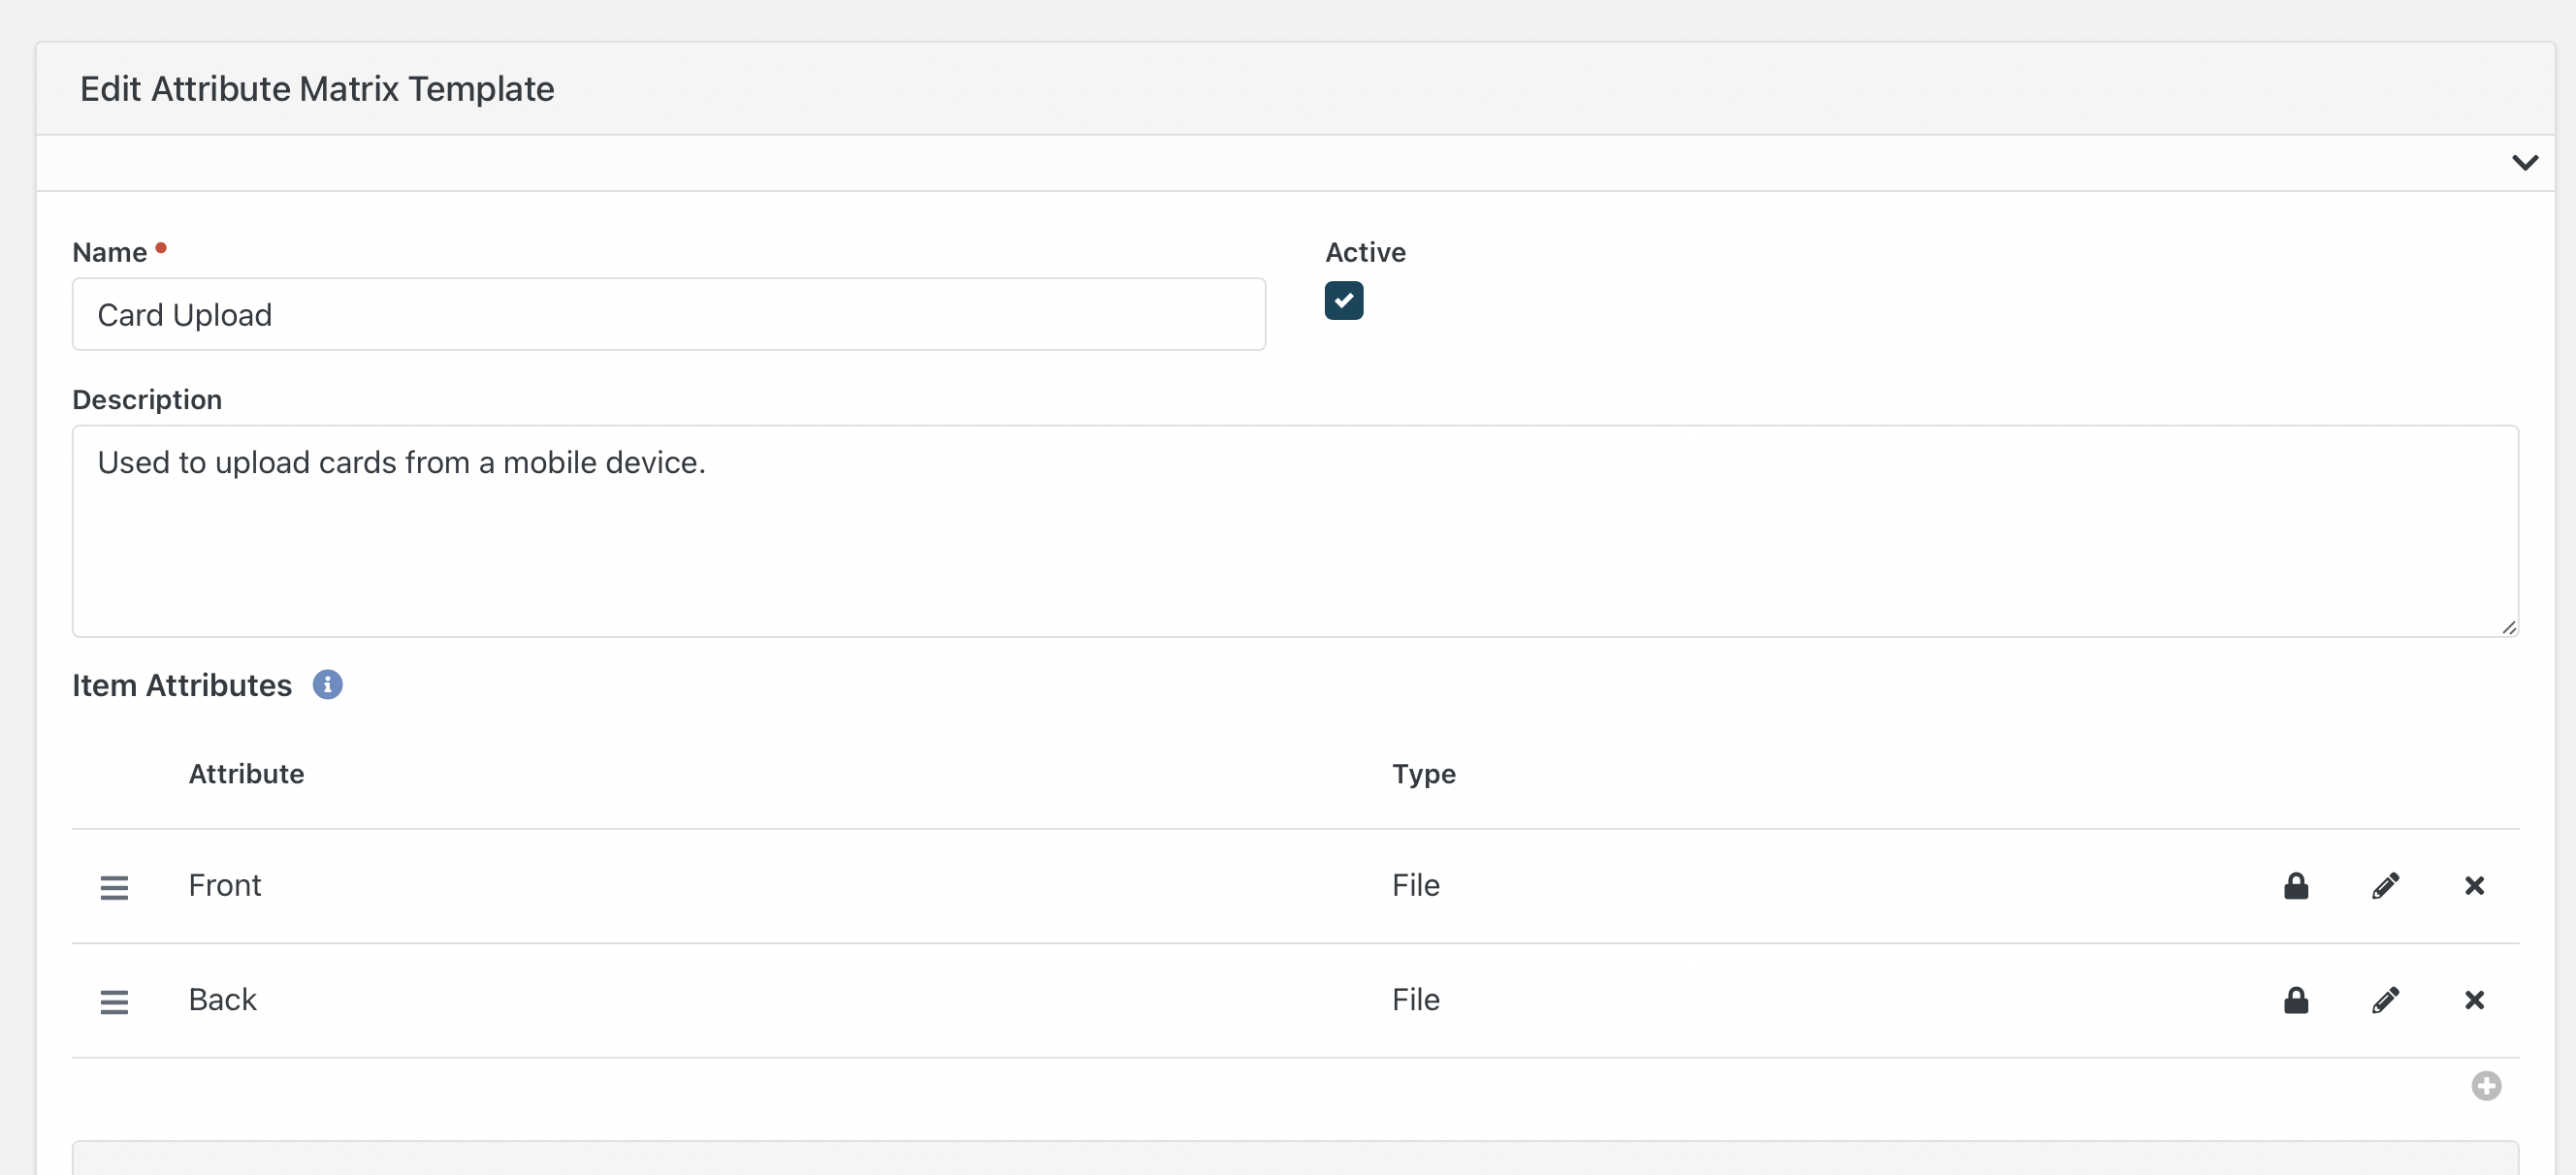Click the lock icon for Front attribute
Image resolution: width=2576 pixels, height=1175 pixels.
pyautogui.click(x=2296, y=886)
